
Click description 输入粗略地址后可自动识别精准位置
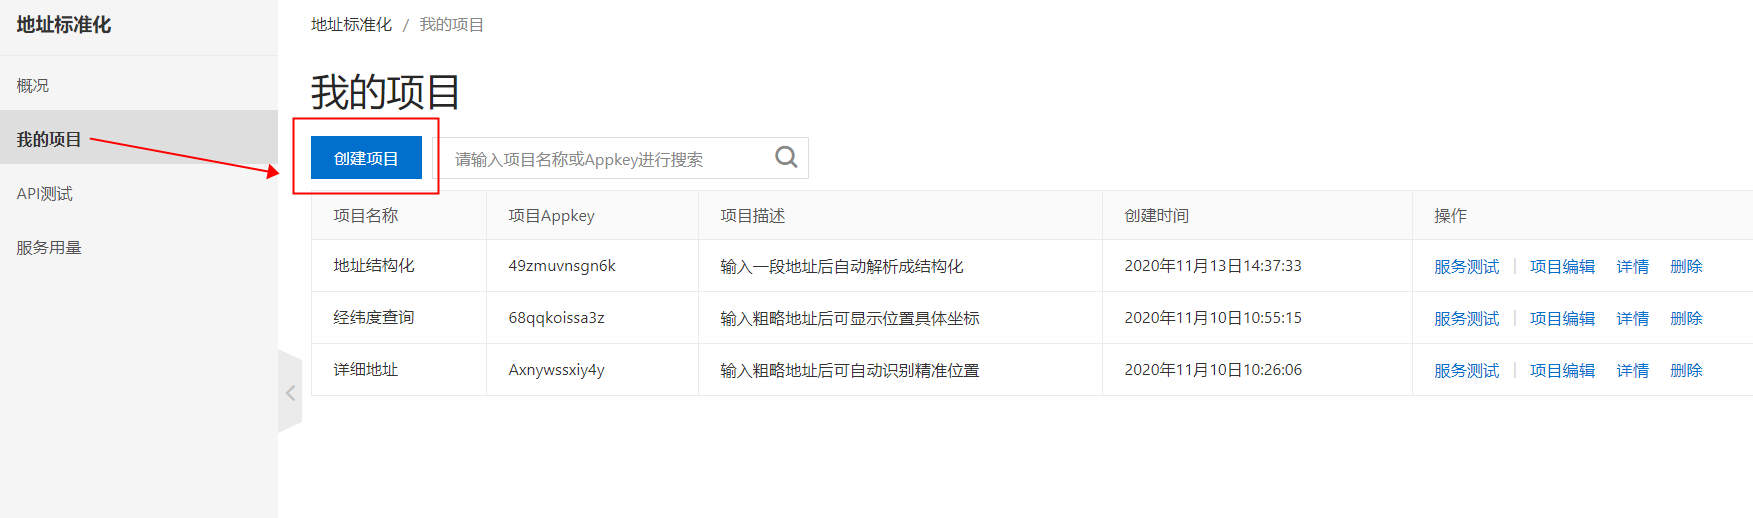(x=850, y=370)
